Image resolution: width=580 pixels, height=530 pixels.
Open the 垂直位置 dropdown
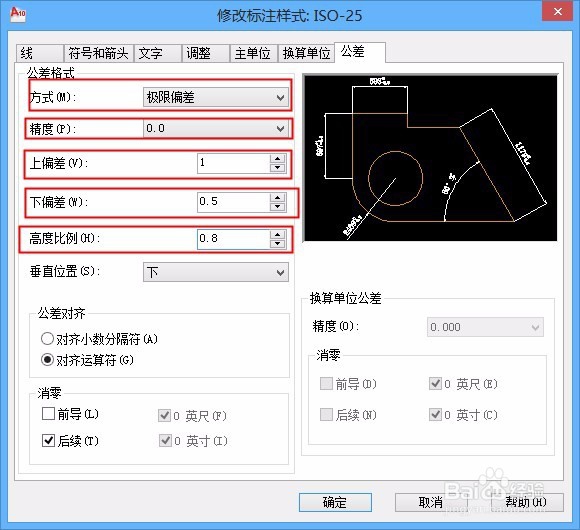(216, 272)
